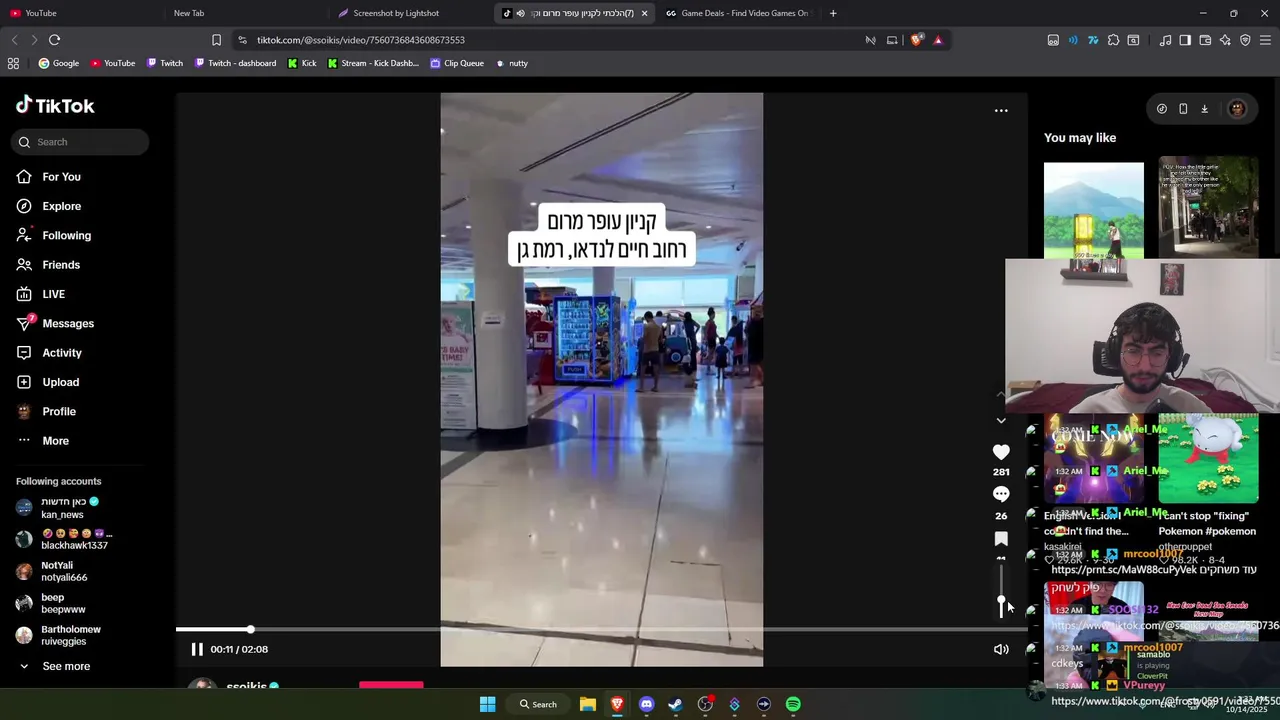Open the Brave hamburger main menu
This screenshot has height=720, width=1280.
pos(1266,40)
